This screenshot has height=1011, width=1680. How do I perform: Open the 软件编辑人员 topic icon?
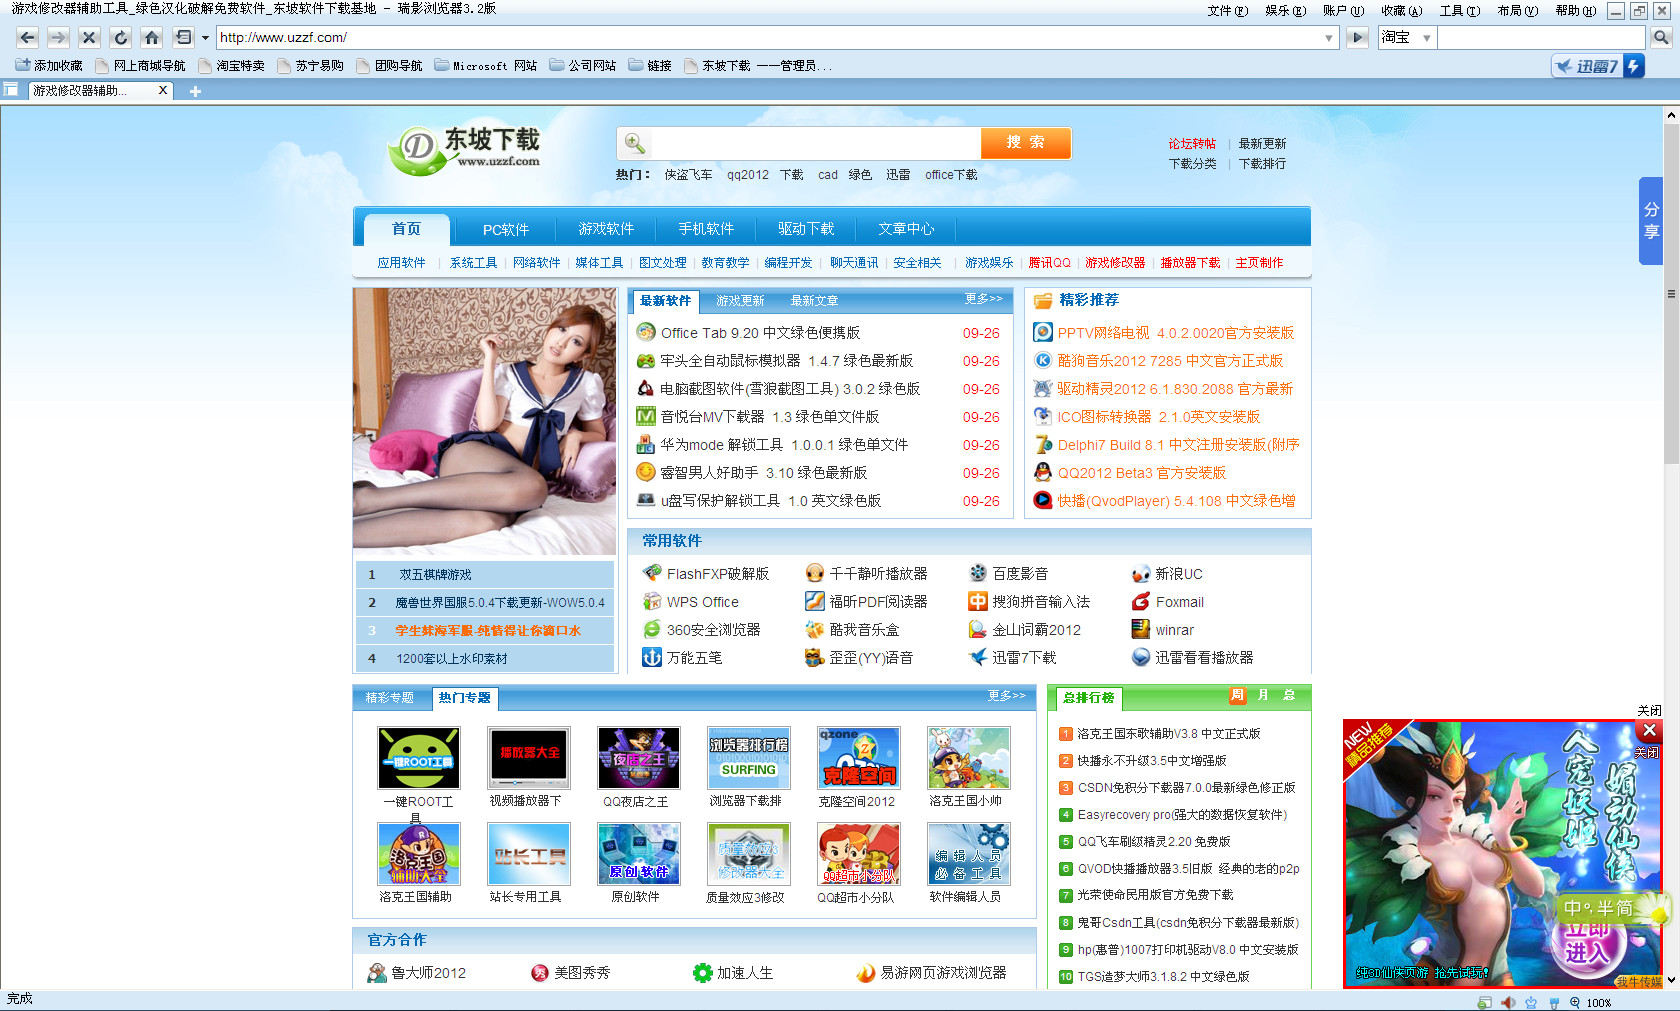pos(969,853)
